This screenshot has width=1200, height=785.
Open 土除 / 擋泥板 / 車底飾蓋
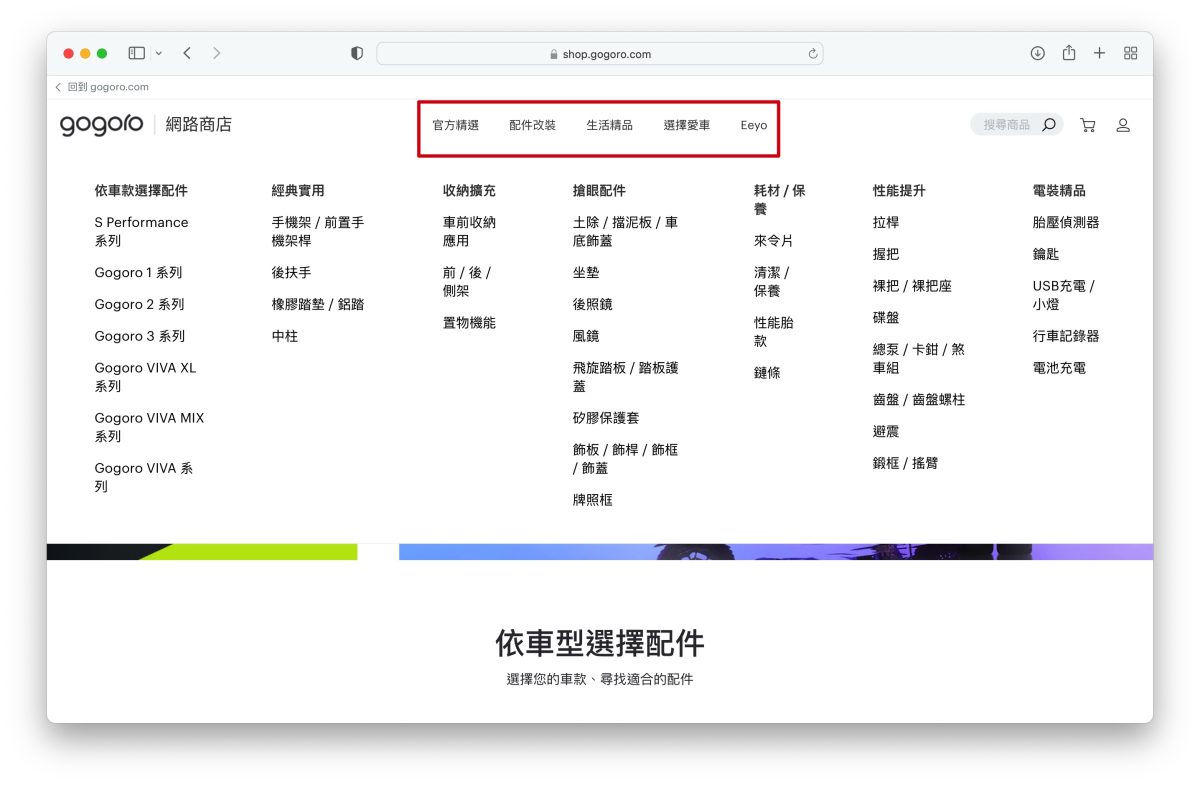(626, 232)
